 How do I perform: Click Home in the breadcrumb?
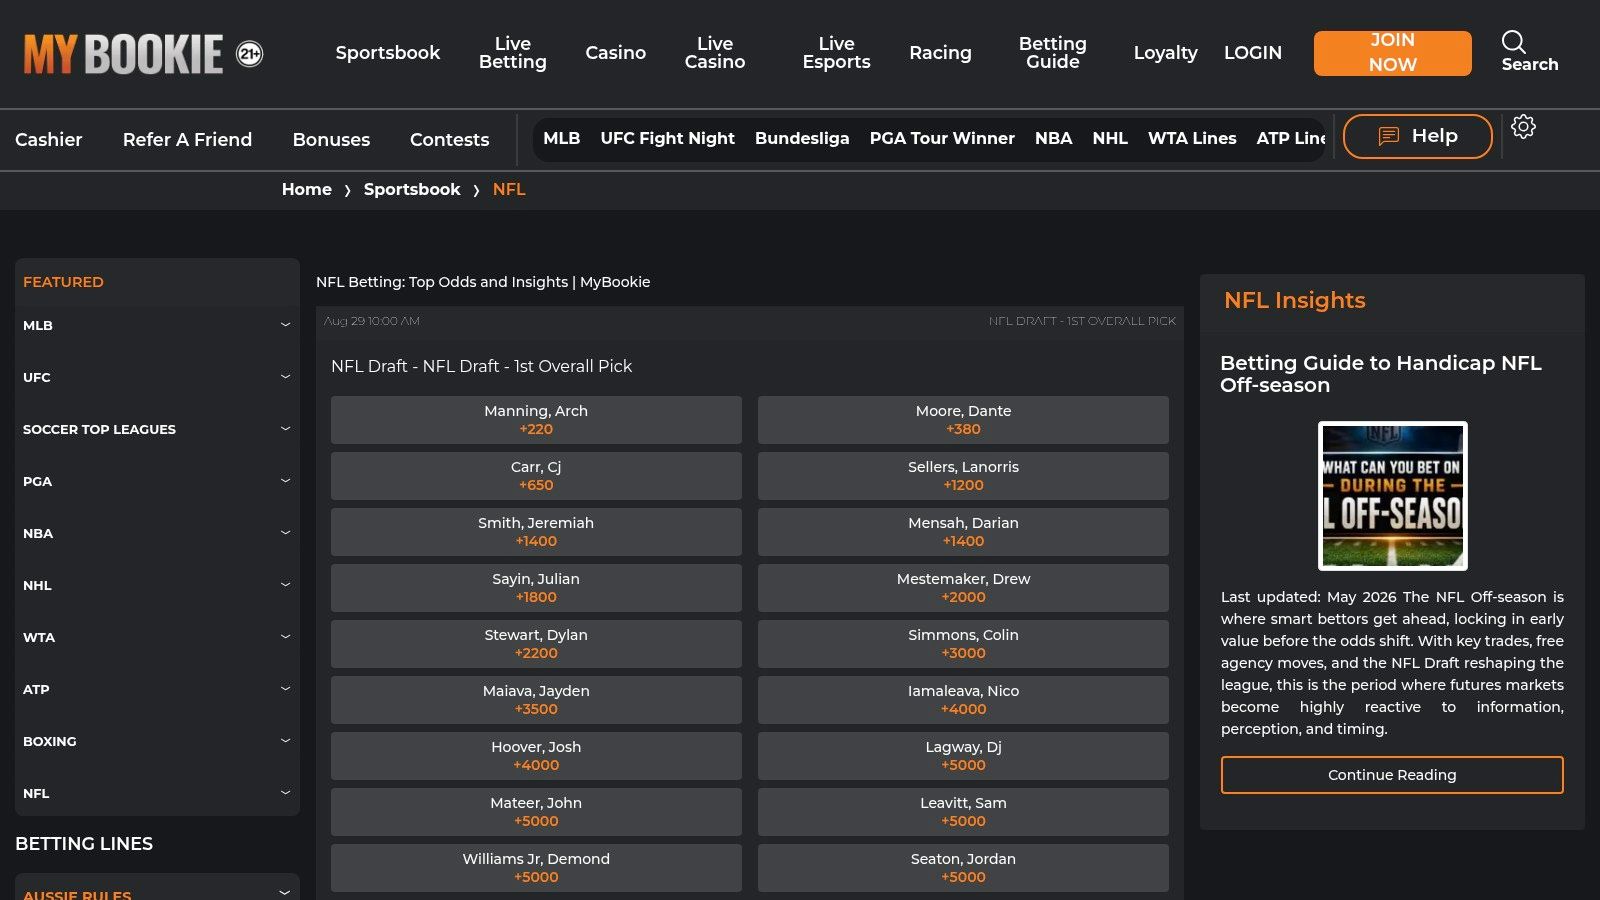click(x=307, y=189)
